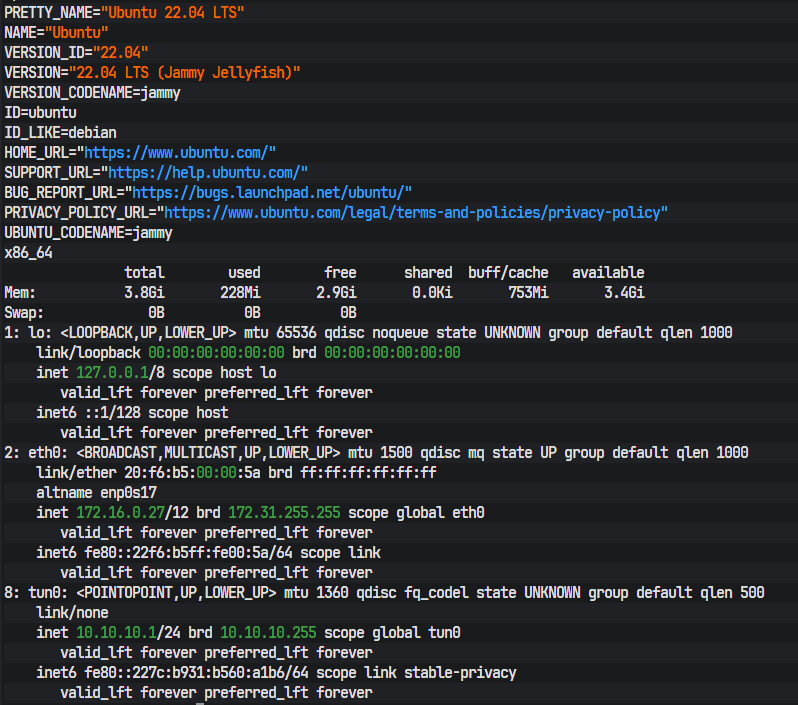Click the "Swap:" row label
The width and height of the screenshot is (798, 705).
[24, 313]
